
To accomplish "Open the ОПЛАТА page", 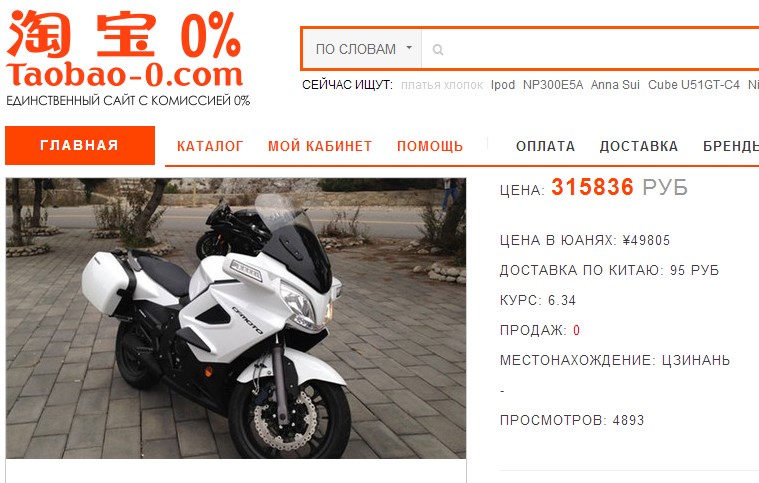I will pyautogui.click(x=546, y=146).
